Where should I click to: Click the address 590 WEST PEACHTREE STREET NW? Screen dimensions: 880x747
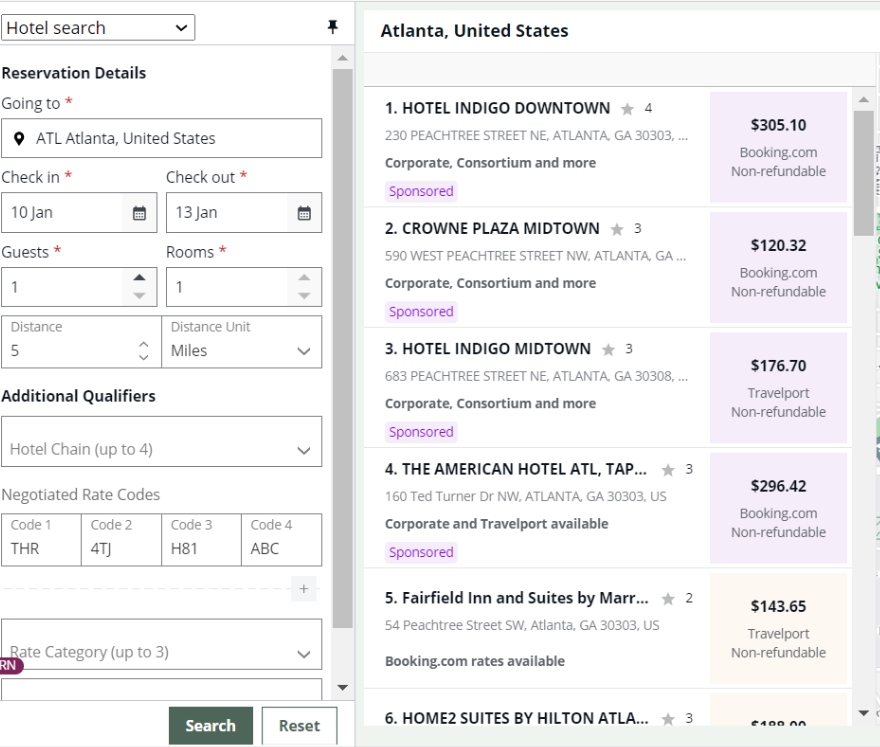pos(535,256)
